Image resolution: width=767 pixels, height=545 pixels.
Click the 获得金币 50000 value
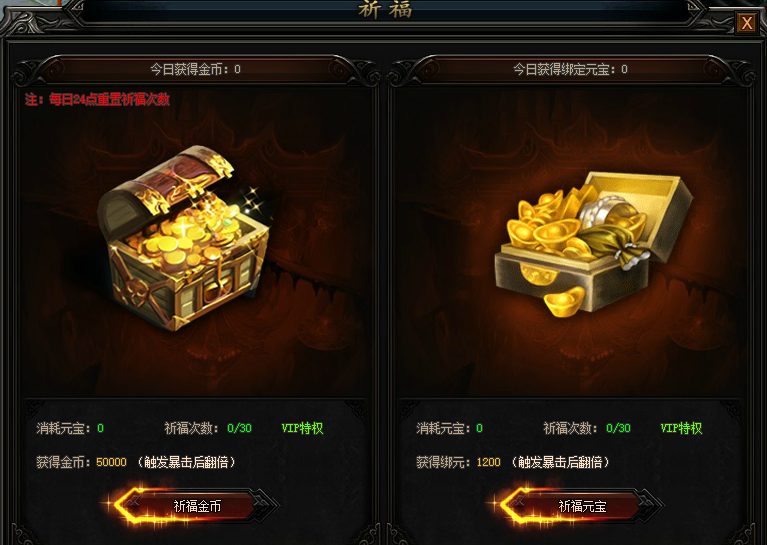pos(111,462)
